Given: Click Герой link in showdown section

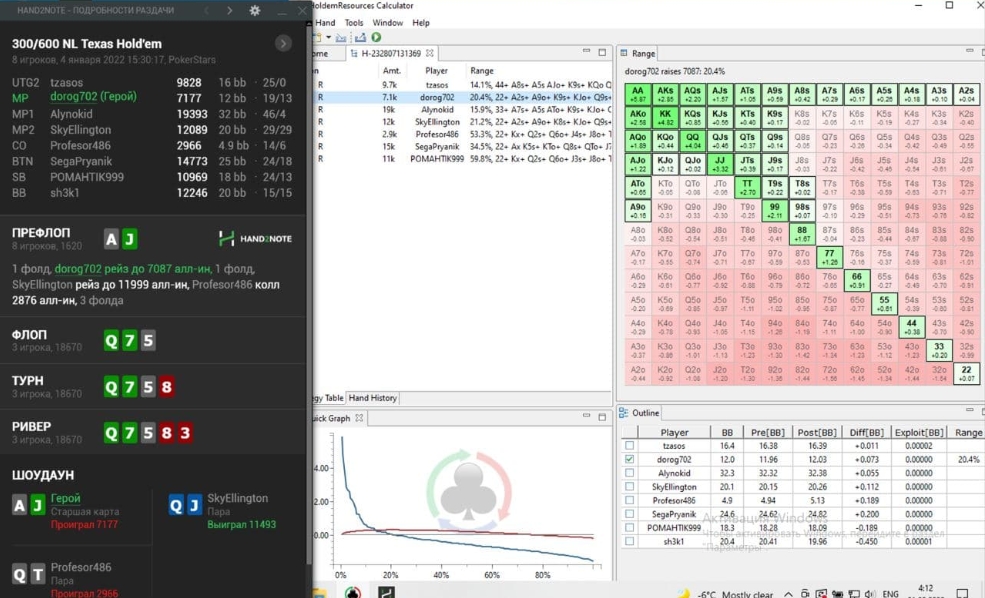Looking at the screenshot, I should tap(65, 498).
